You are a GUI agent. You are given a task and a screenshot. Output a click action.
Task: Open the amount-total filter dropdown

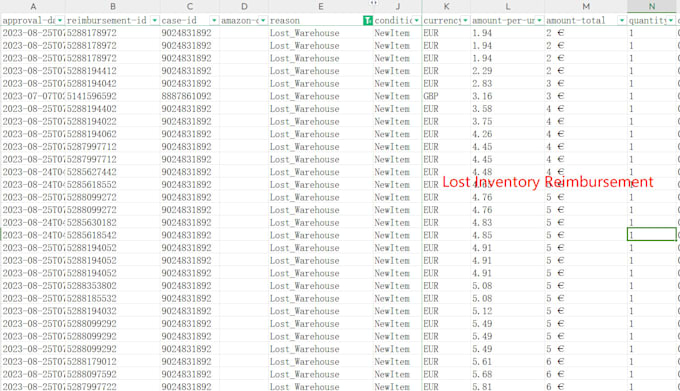coord(622,20)
